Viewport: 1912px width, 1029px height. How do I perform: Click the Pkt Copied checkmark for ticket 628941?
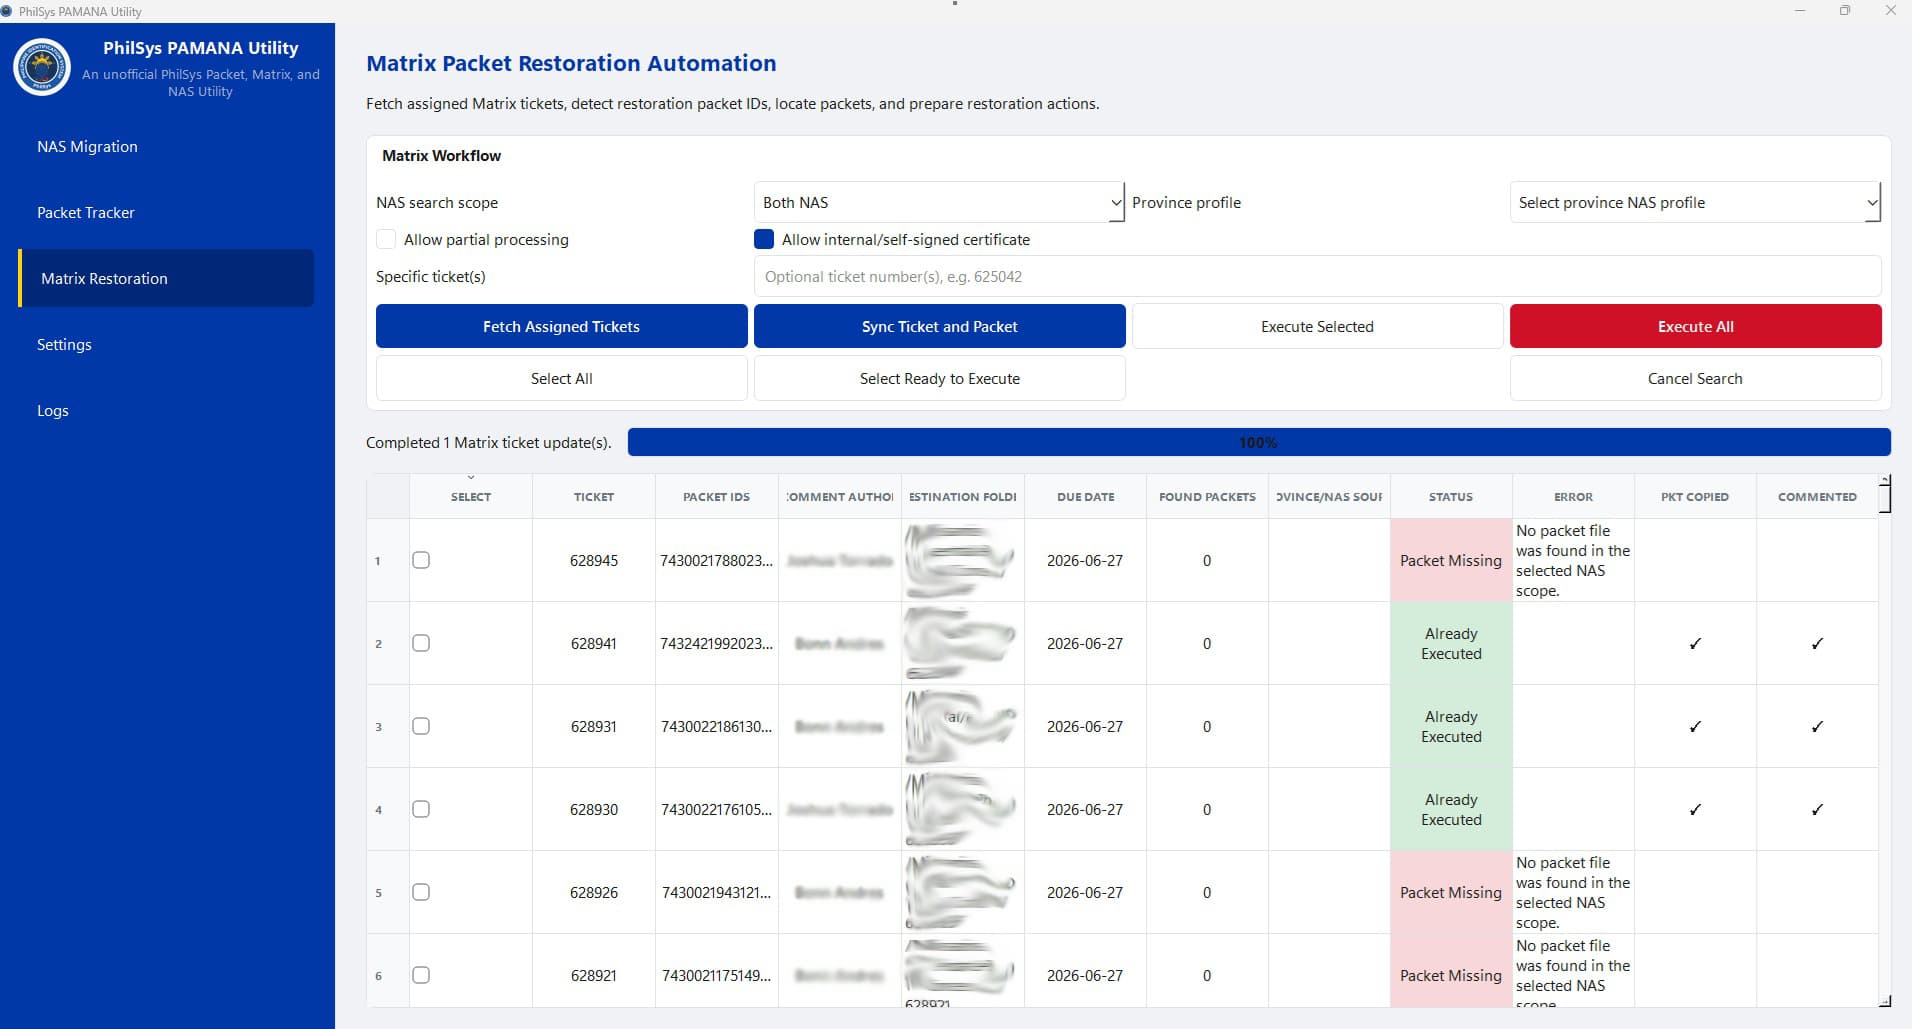point(1695,644)
